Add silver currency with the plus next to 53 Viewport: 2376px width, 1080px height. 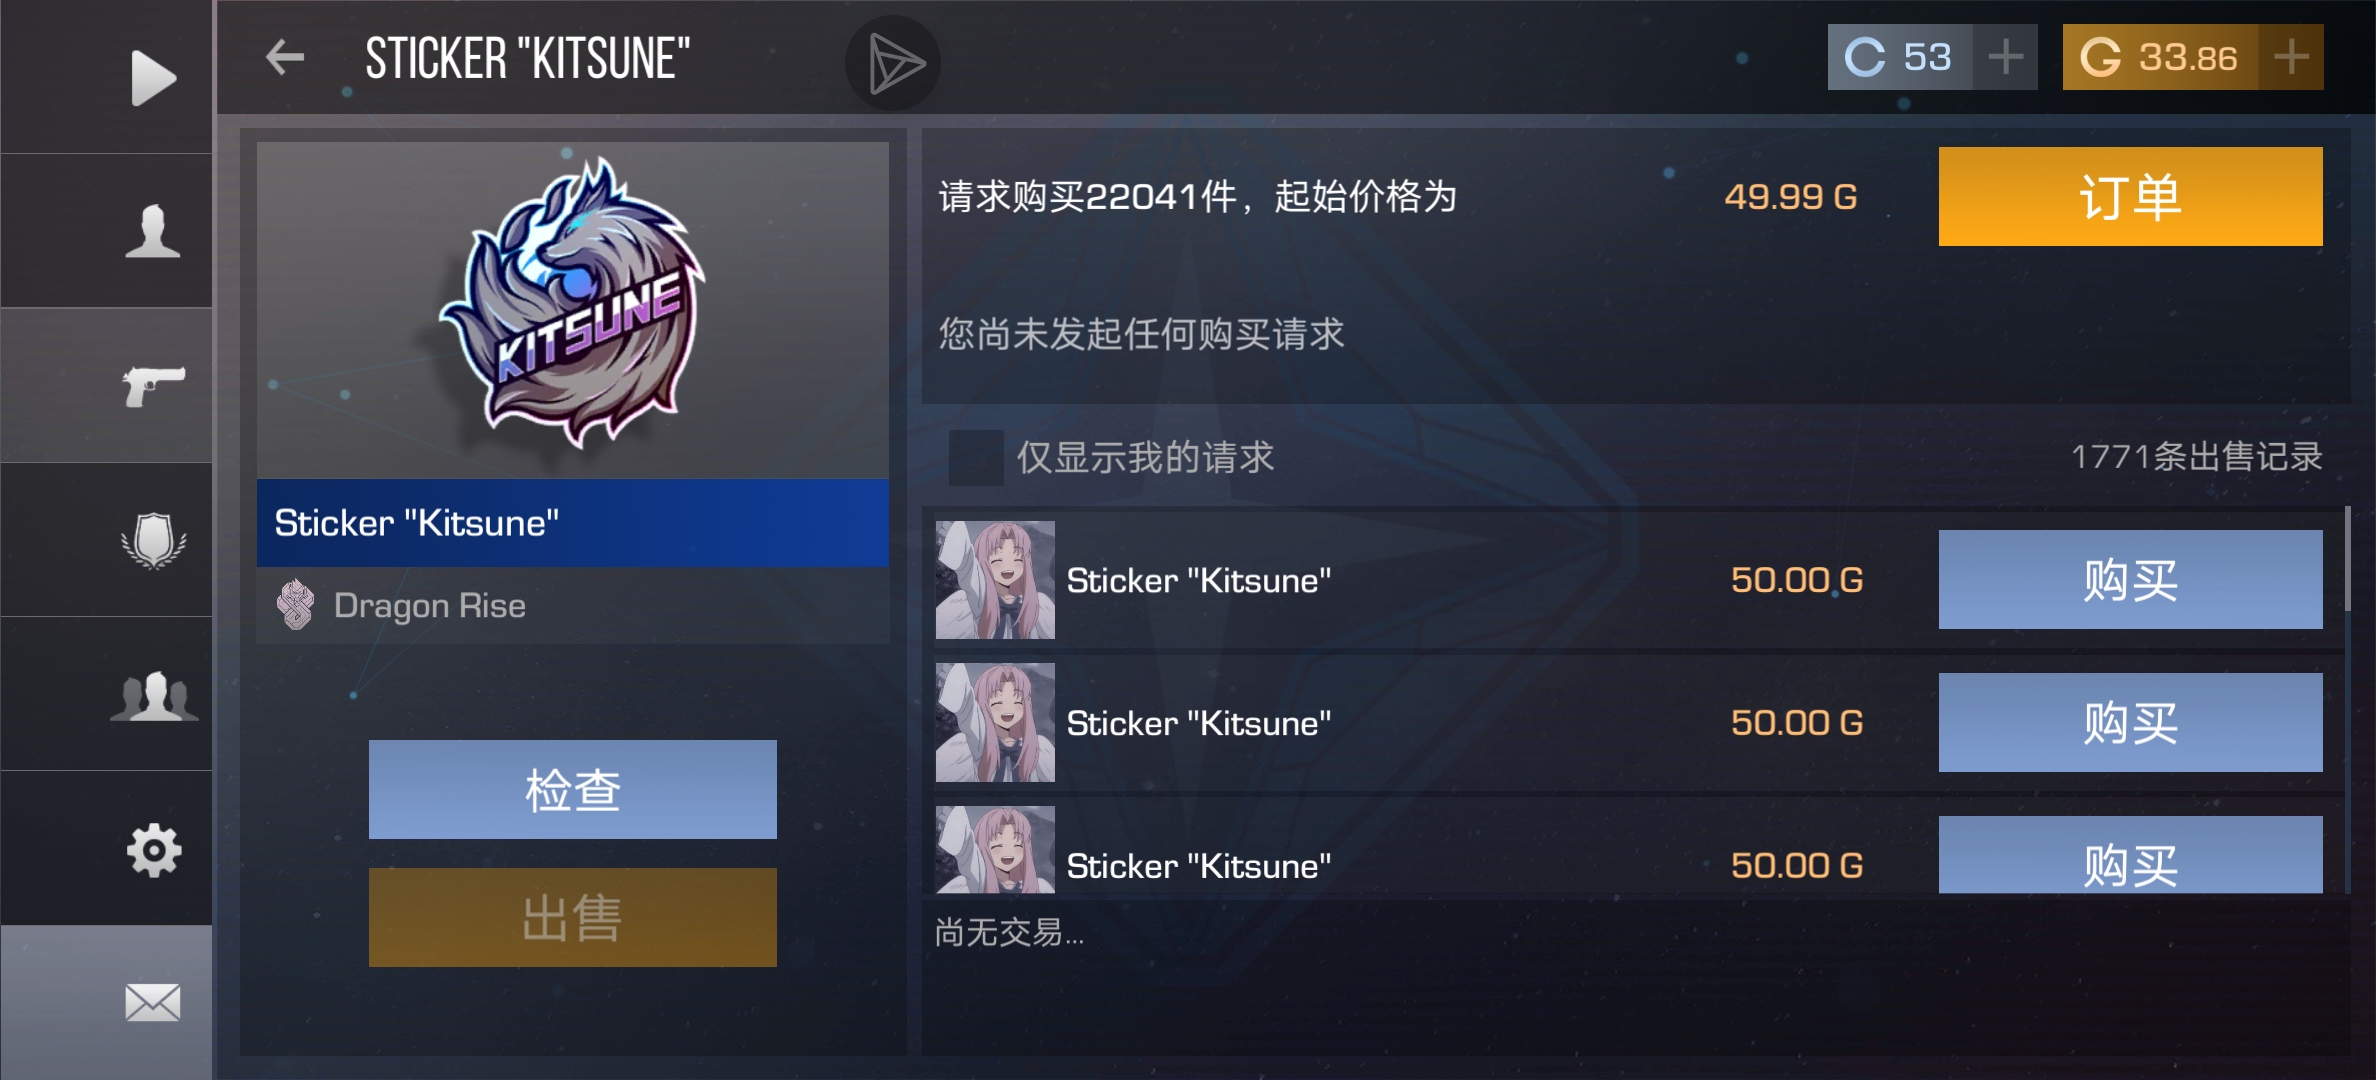2005,57
